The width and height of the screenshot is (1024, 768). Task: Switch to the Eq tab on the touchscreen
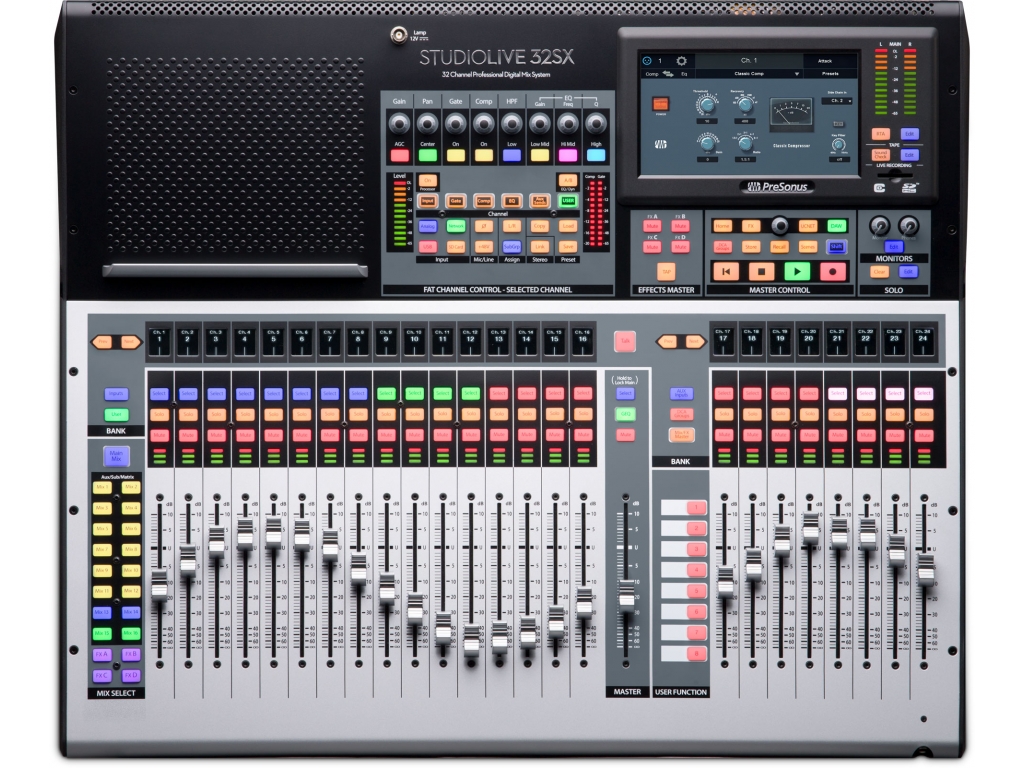coord(684,74)
